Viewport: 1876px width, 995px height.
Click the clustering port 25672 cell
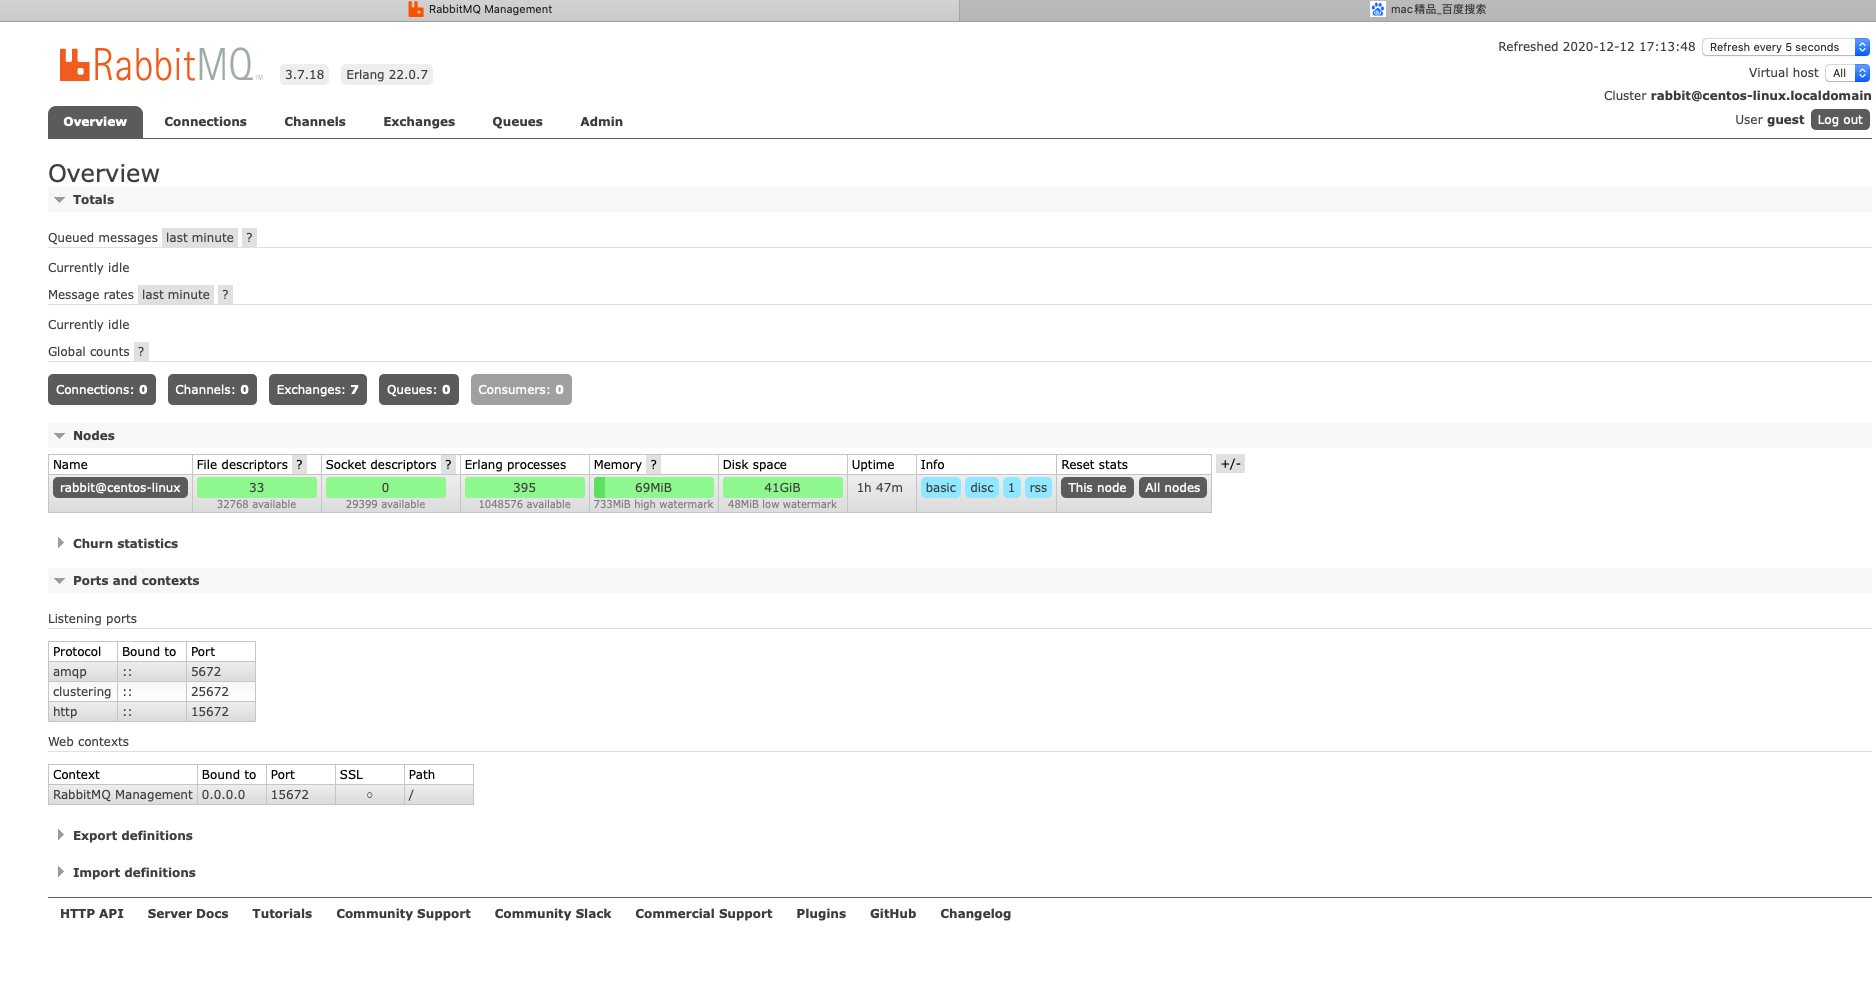(x=221, y=692)
